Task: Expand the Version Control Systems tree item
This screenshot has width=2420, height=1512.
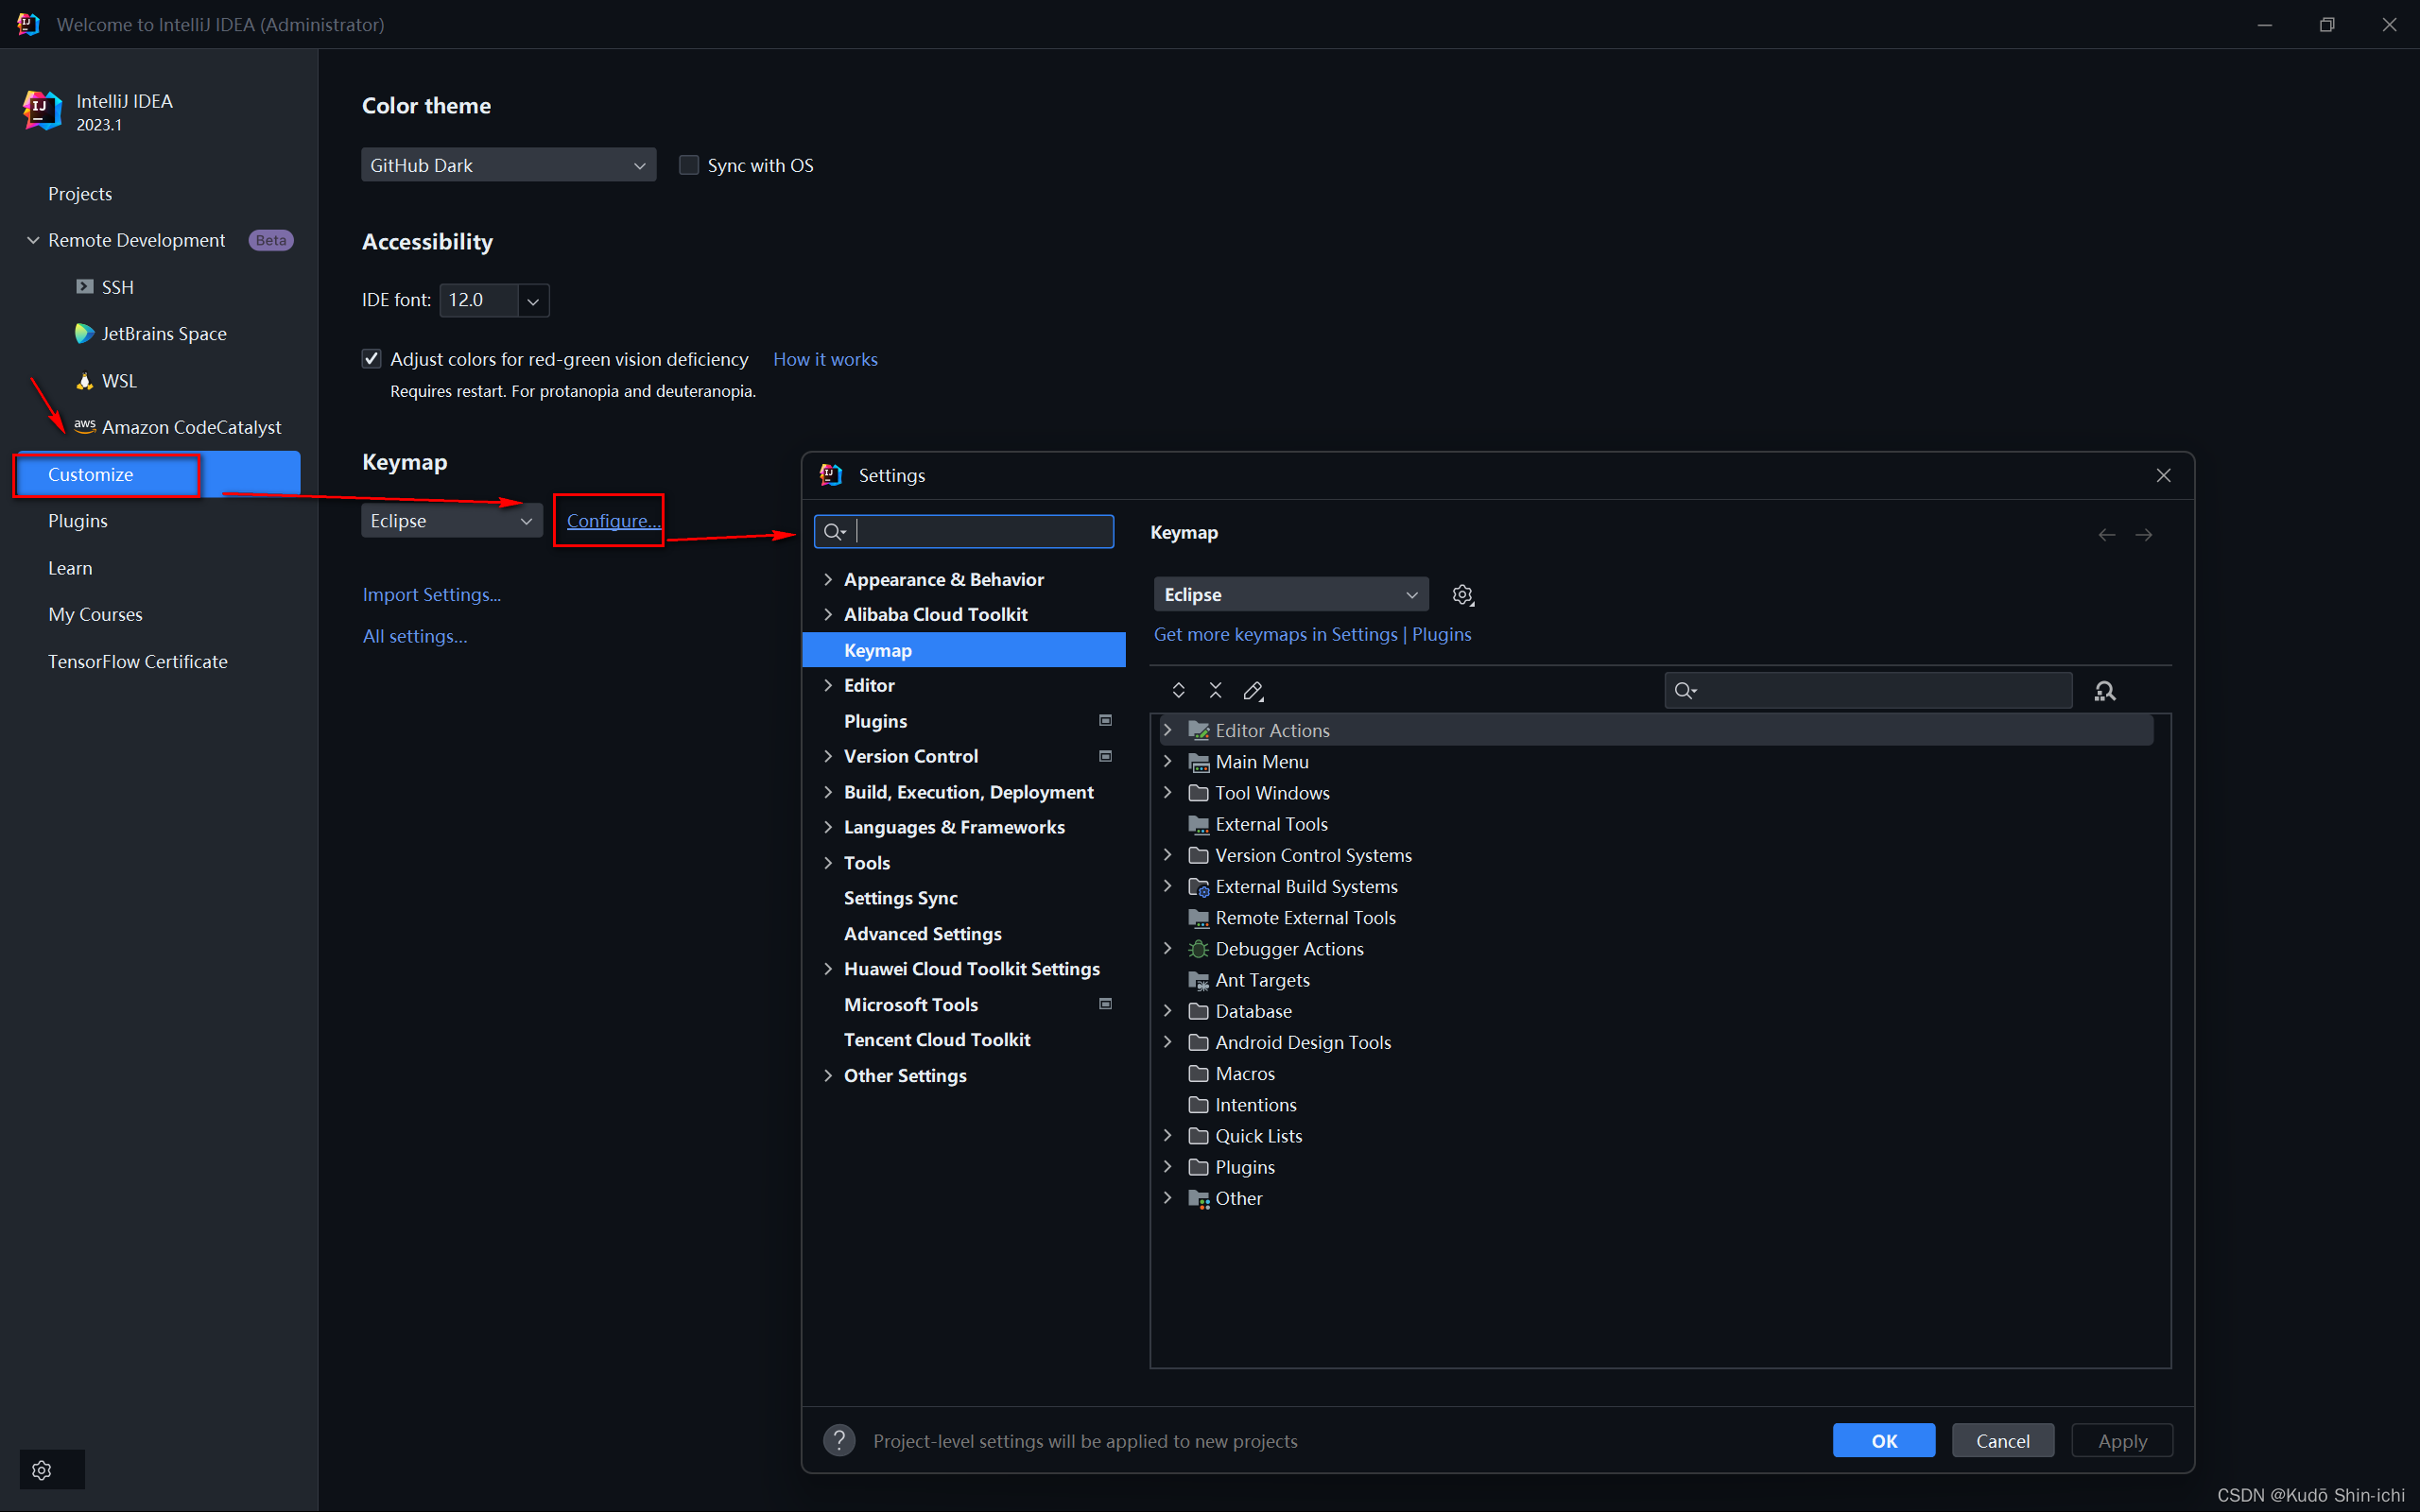Action: (x=1169, y=855)
